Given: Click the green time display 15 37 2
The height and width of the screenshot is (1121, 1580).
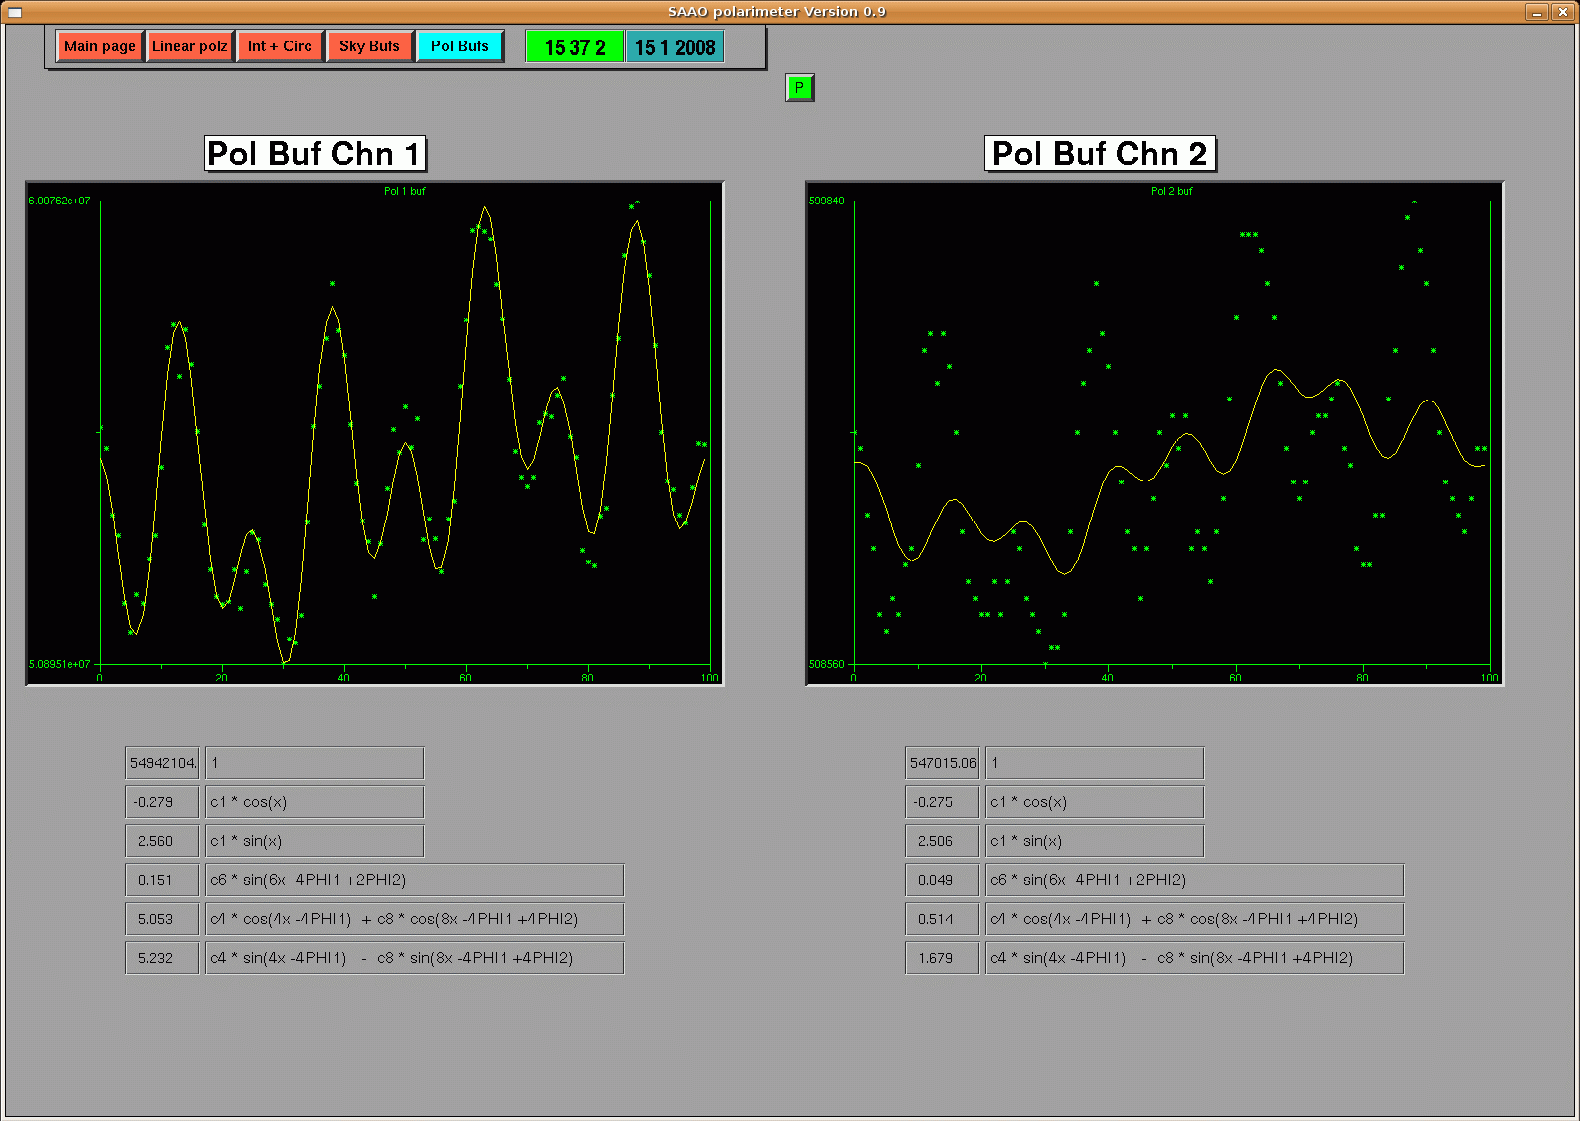Looking at the screenshot, I should coord(575,47).
